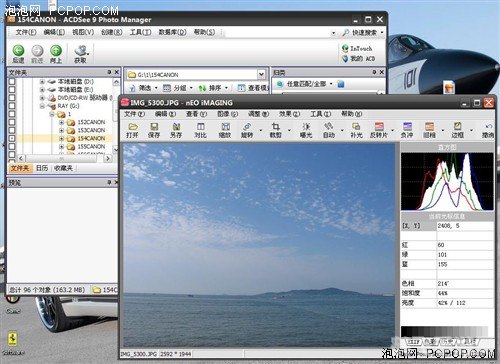Switch to the 日历 tab

[x=42, y=168]
